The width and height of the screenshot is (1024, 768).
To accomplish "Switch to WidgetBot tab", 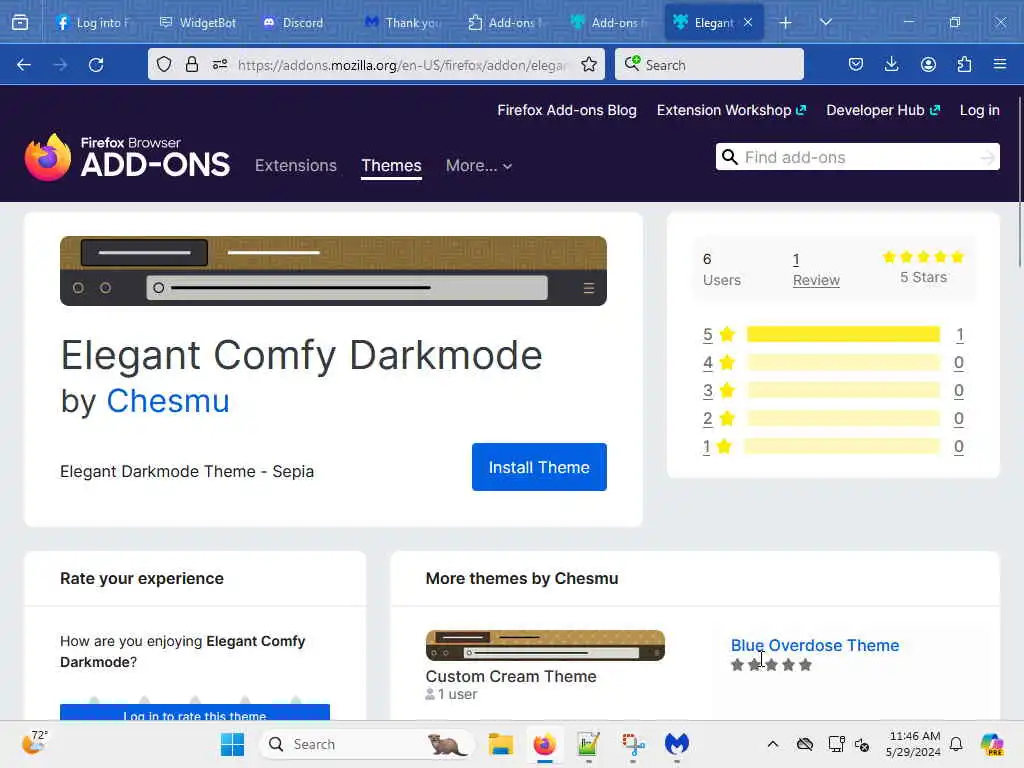I will point(198,23).
